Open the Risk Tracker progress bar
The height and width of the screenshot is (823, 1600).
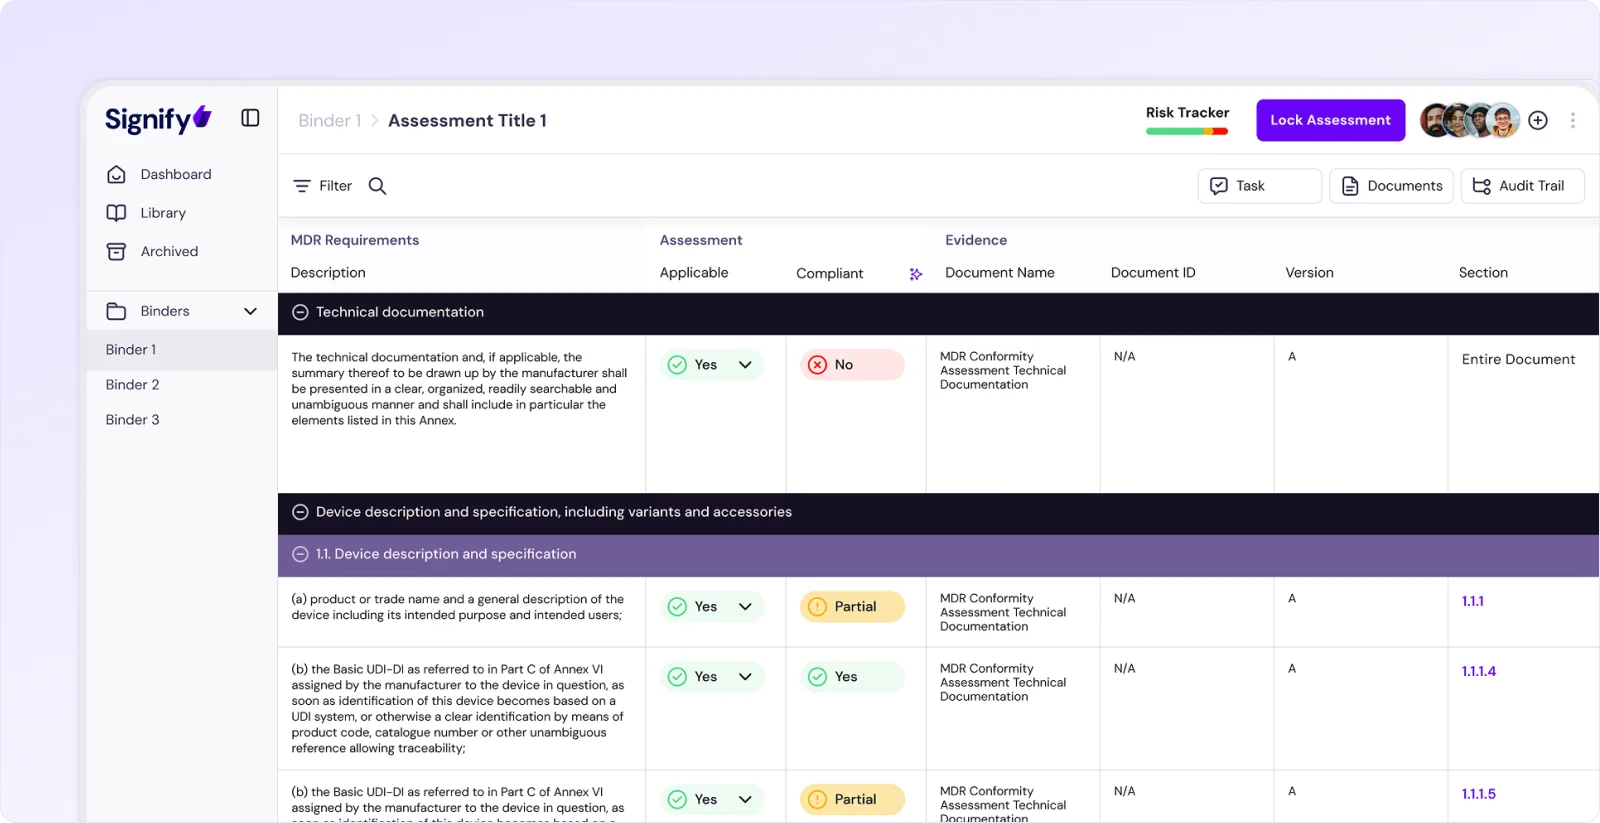pyautogui.click(x=1187, y=131)
